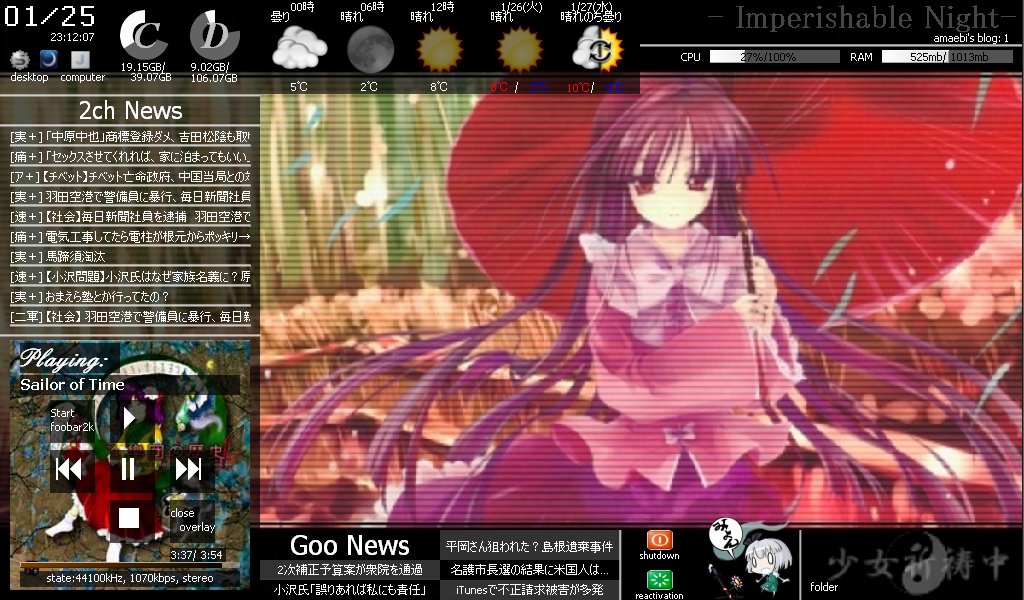The image size is (1024, 600).
Task: Click the 2℃ temperature reading
Action: tap(369, 87)
